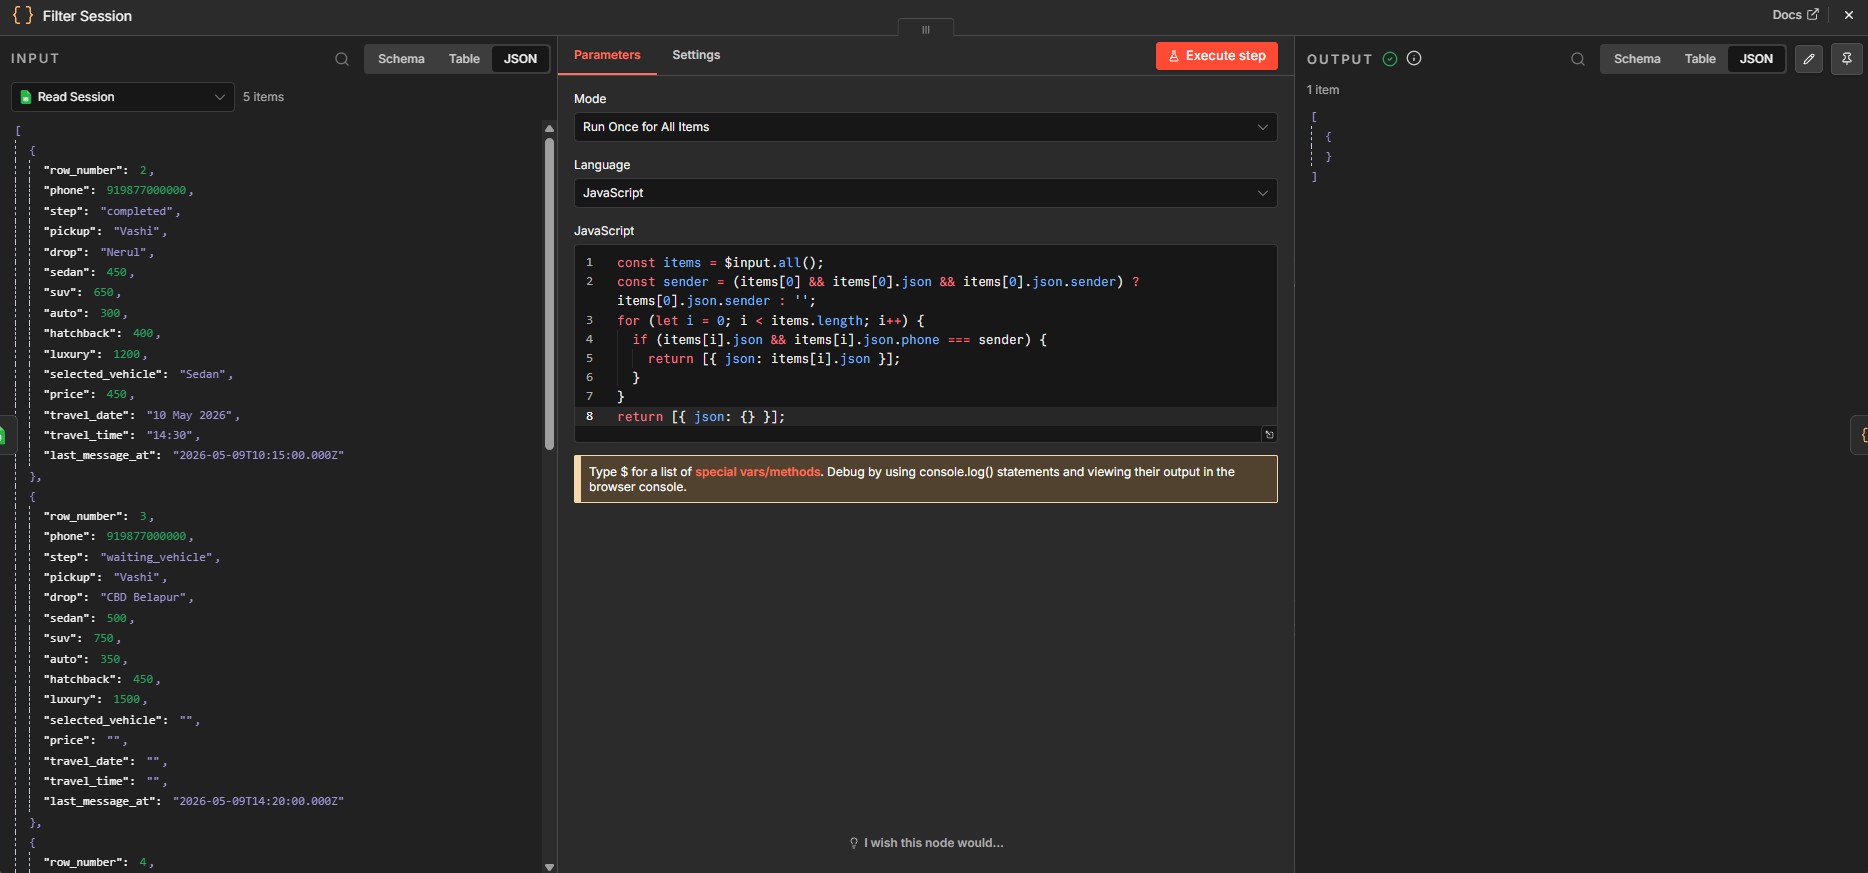This screenshot has width=1868, height=873.
Task: Click 'I wish this node would...' link
Action: (926, 843)
